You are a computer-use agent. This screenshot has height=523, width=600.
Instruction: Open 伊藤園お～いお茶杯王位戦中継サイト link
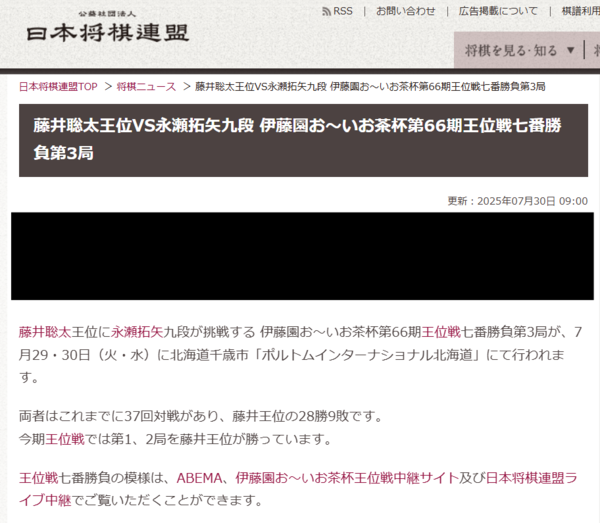tap(347, 478)
